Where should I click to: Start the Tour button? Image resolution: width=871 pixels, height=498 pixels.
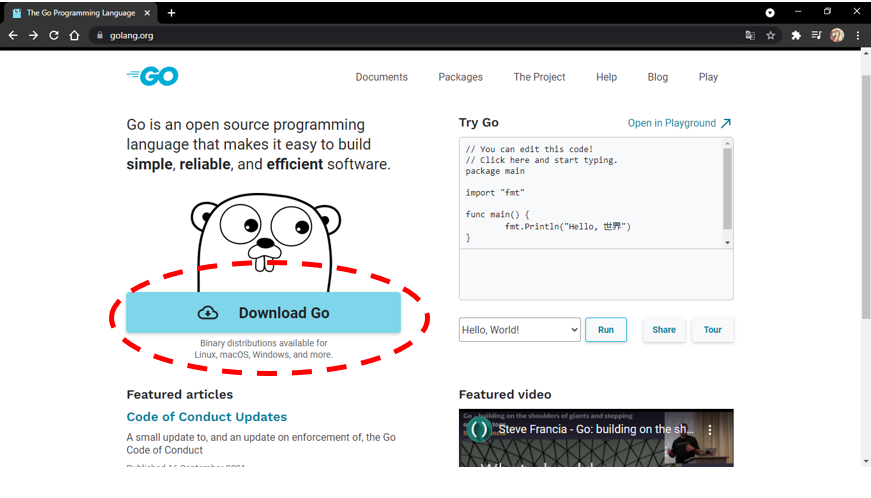(x=712, y=329)
